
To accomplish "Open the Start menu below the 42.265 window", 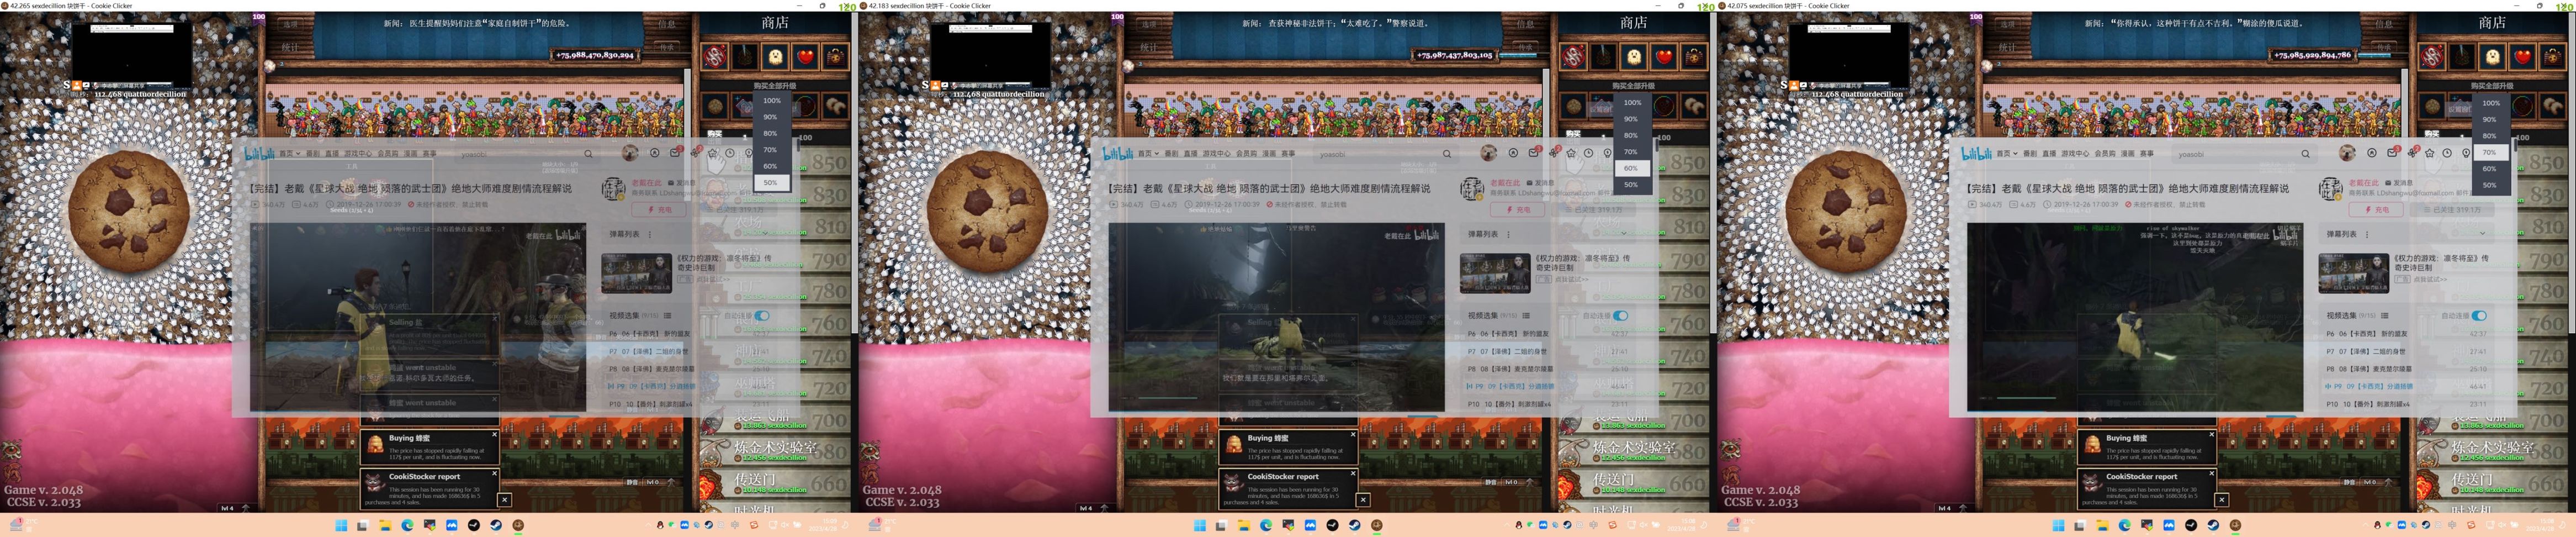I will point(341,525).
